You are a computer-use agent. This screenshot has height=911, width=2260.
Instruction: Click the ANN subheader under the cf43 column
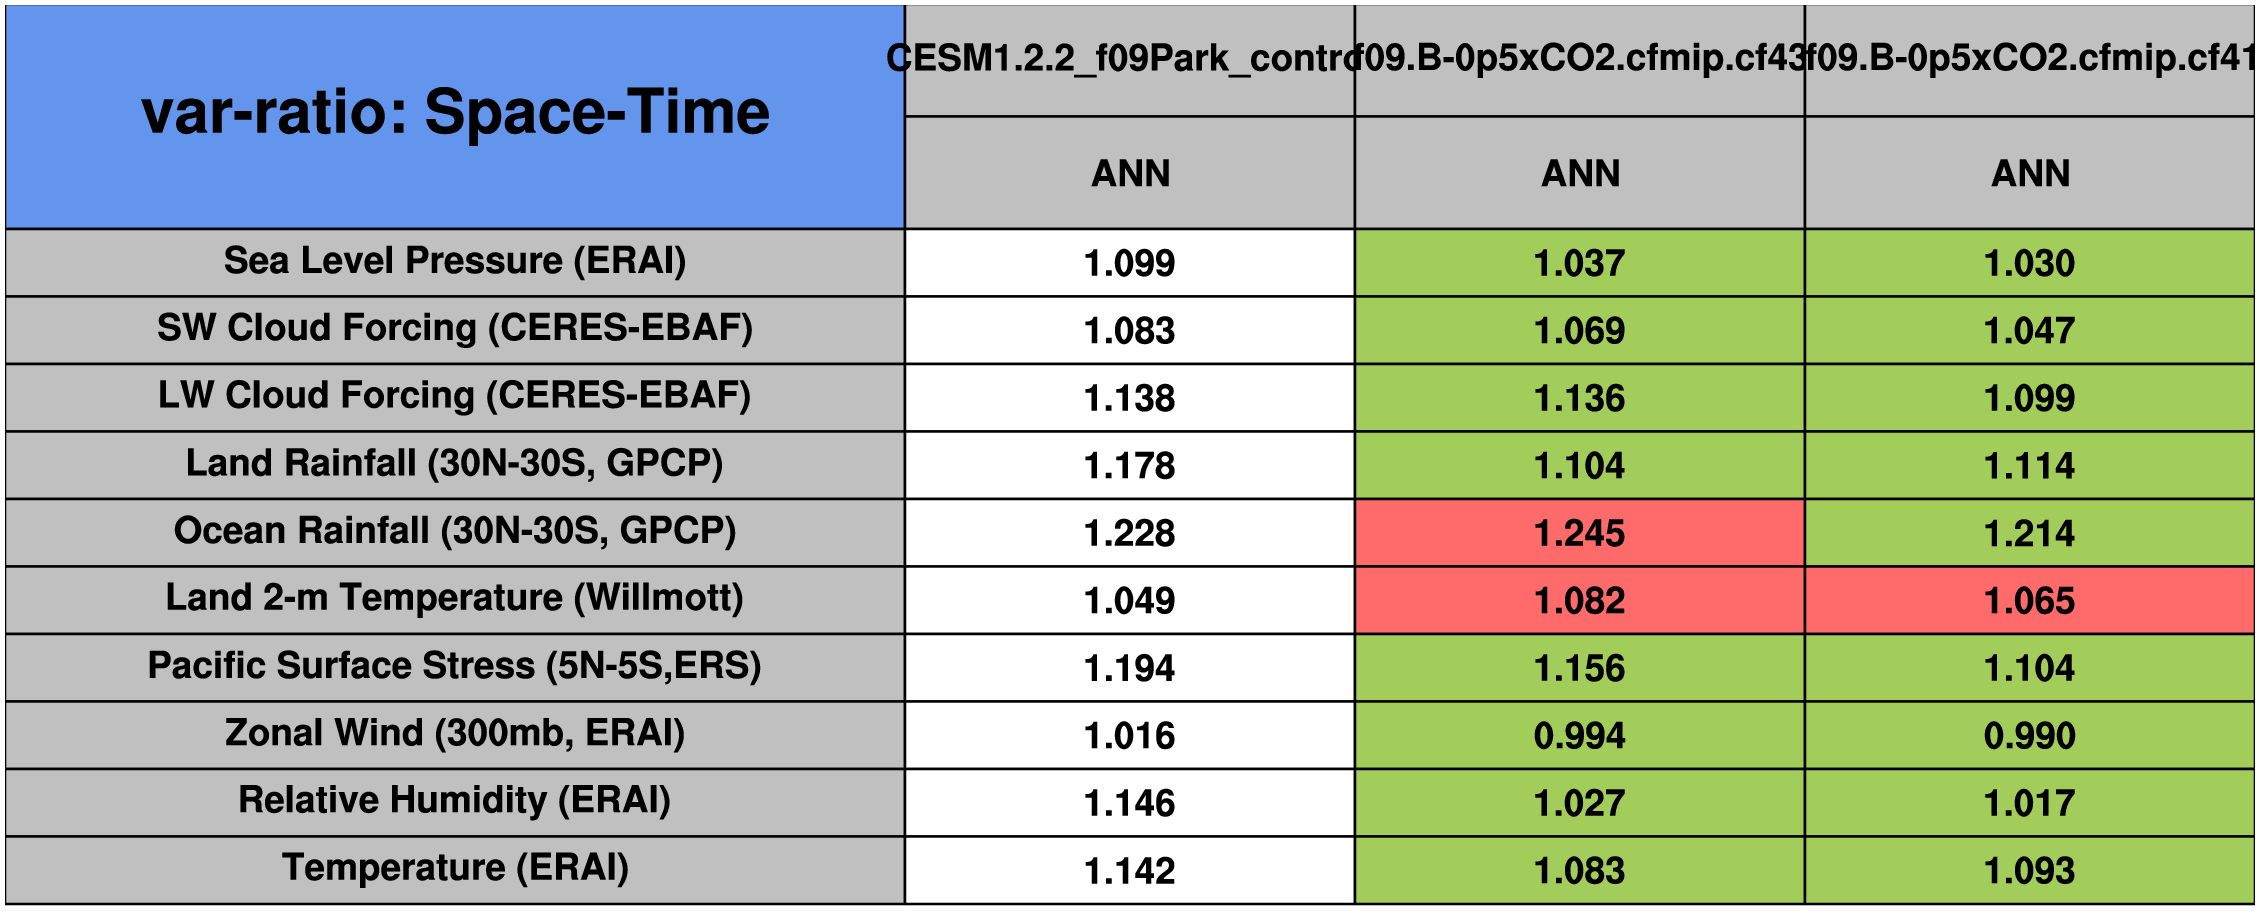pos(1579,173)
